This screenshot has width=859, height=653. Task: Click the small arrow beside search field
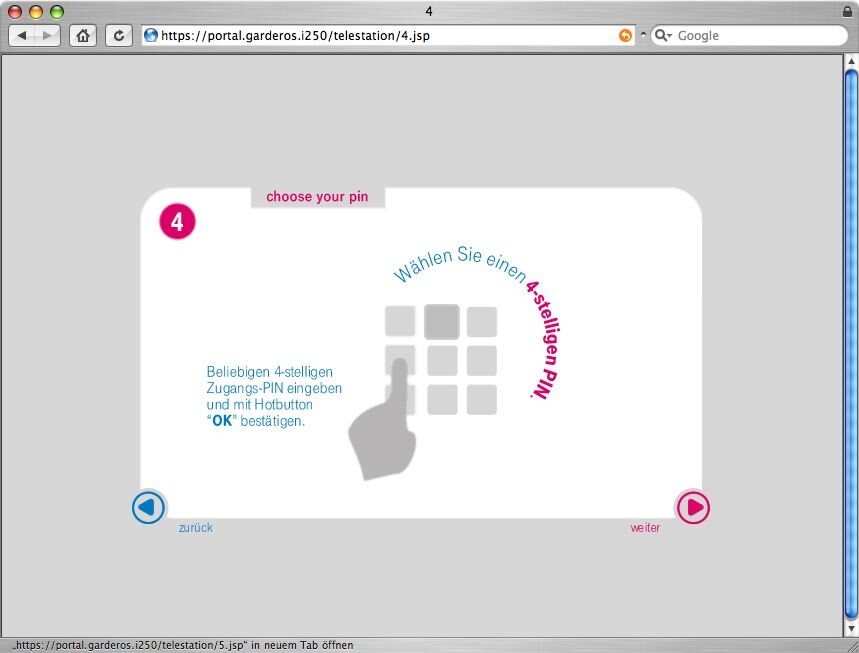click(643, 35)
